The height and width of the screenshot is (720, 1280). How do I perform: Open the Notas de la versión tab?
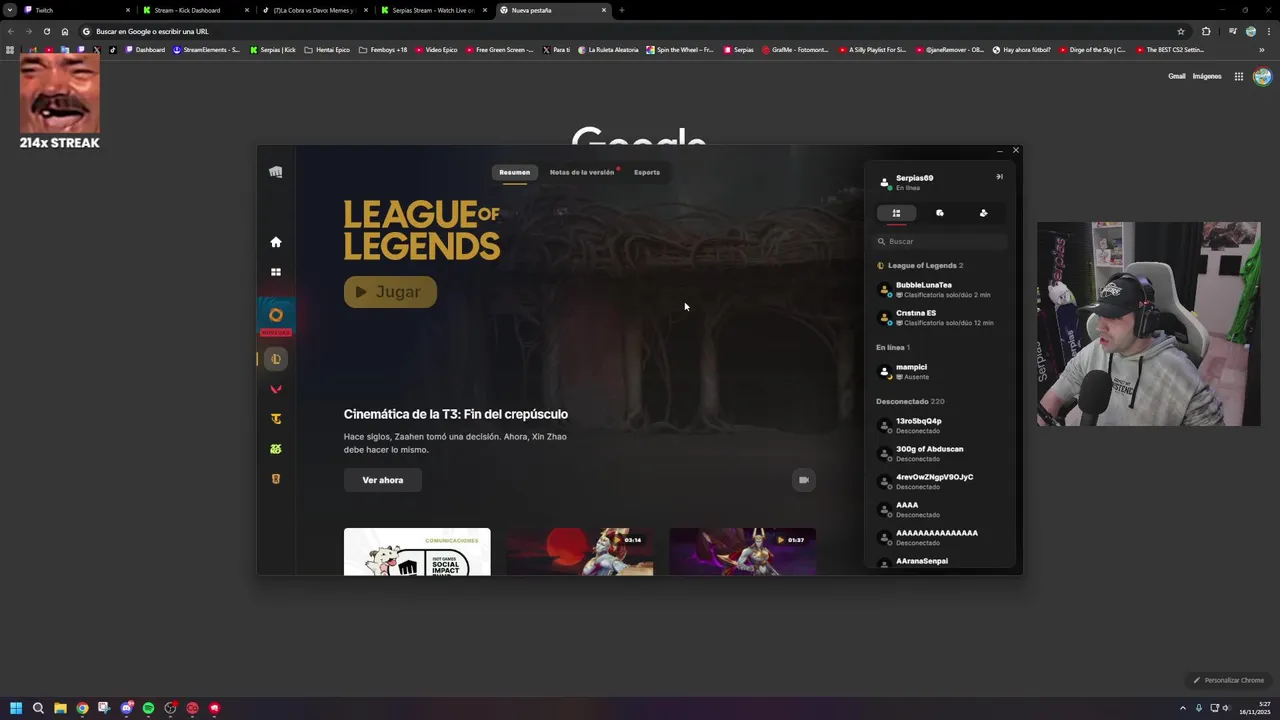click(582, 172)
